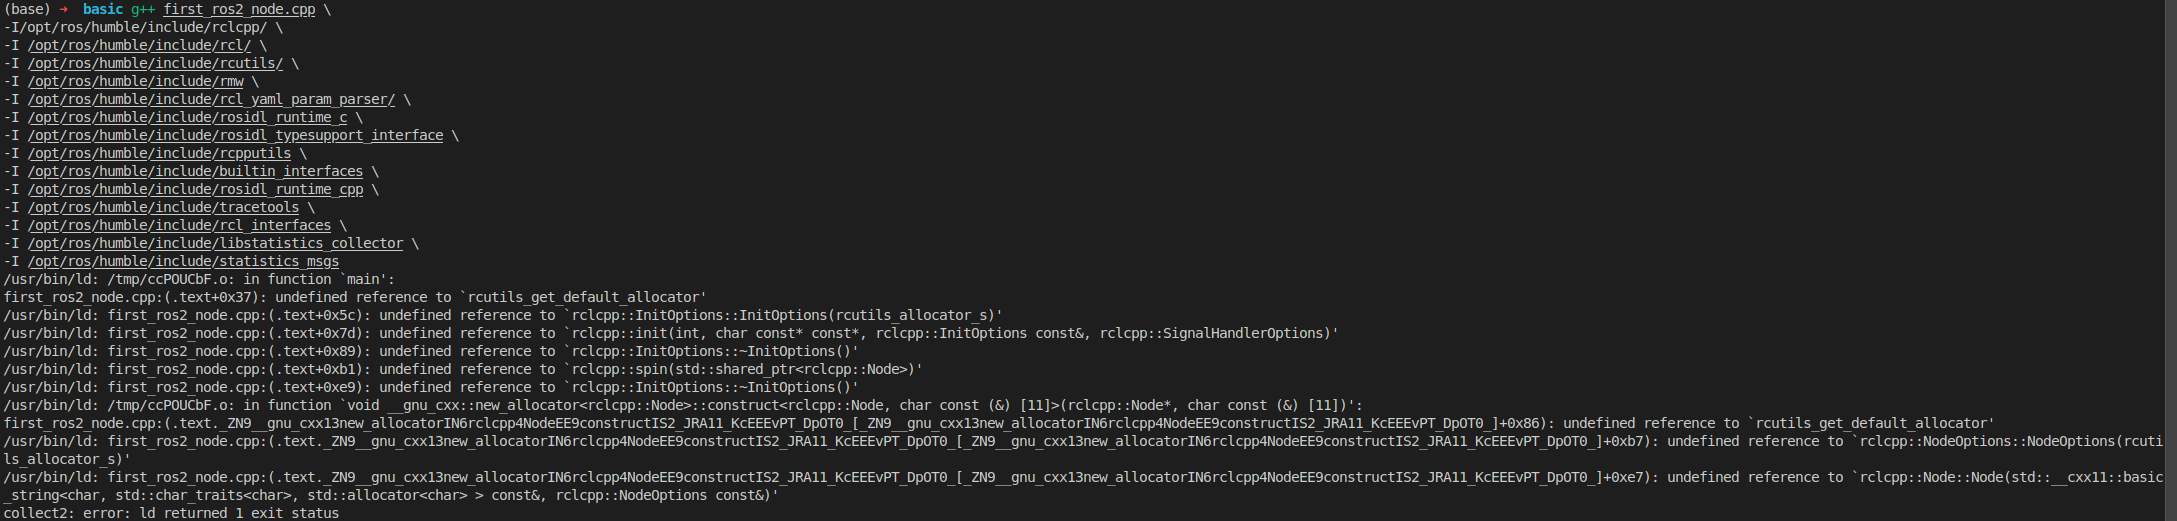Click the rcl_yaml_param_parser include path
This screenshot has height=521, width=2177.
click(212, 99)
